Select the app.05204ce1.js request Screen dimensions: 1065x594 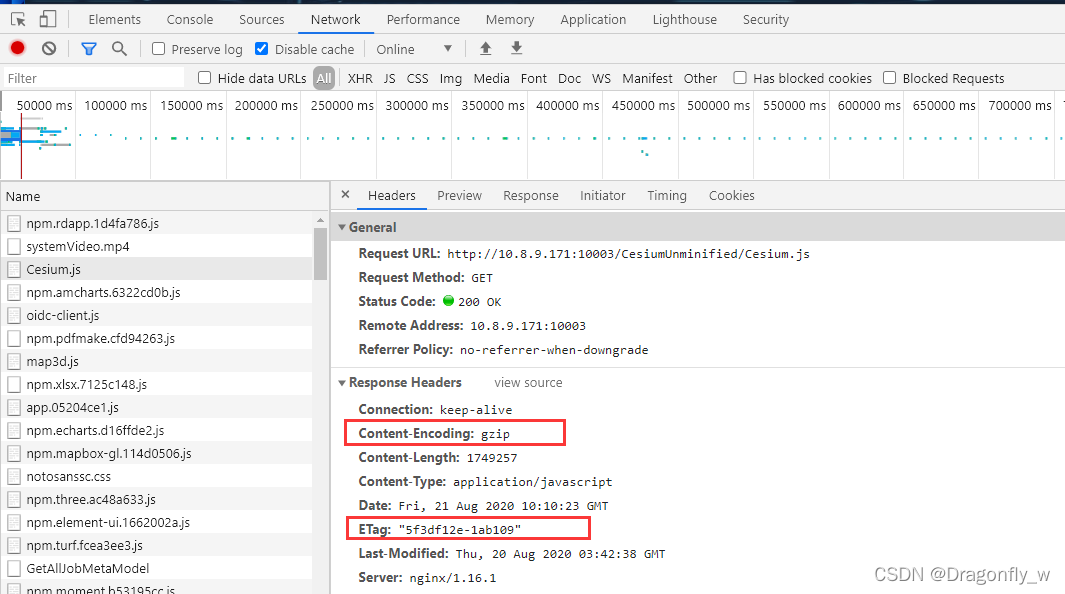[157, 407]
